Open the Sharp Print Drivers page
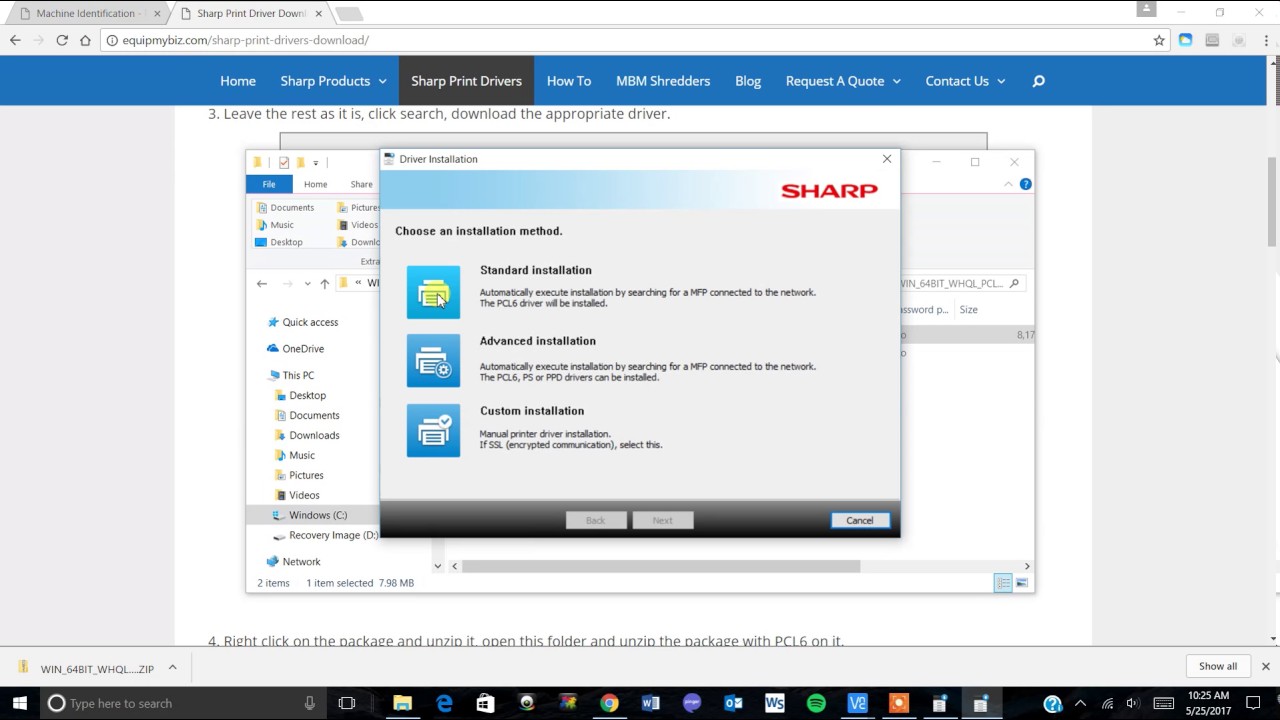Screen dimensions: 1280x720 466,81
